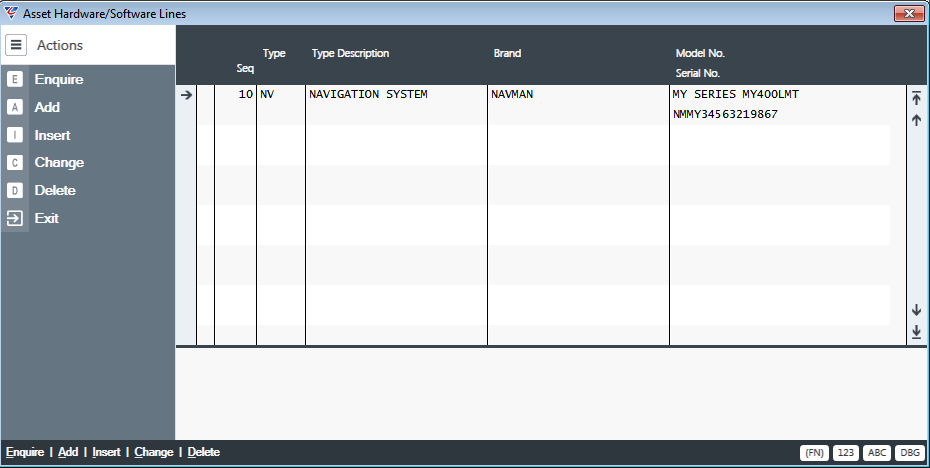The height and width of the screenshot is (468, 930).
Task: Click the A key icon beside Add
Action: [x=15, y=107]
